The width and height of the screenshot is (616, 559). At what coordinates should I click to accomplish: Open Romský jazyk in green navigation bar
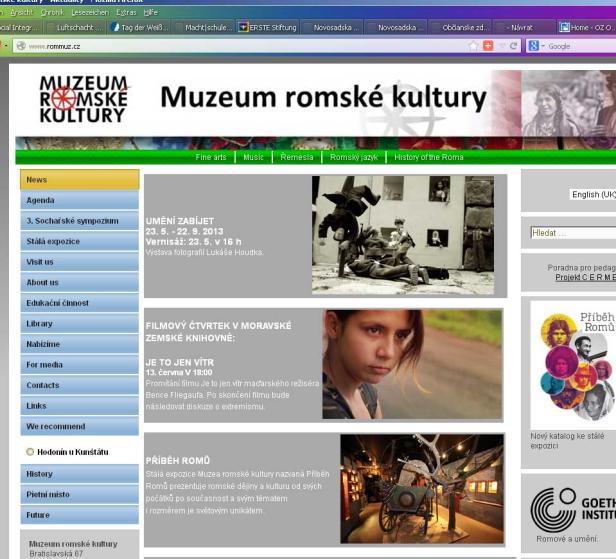(x=354, y=157)
